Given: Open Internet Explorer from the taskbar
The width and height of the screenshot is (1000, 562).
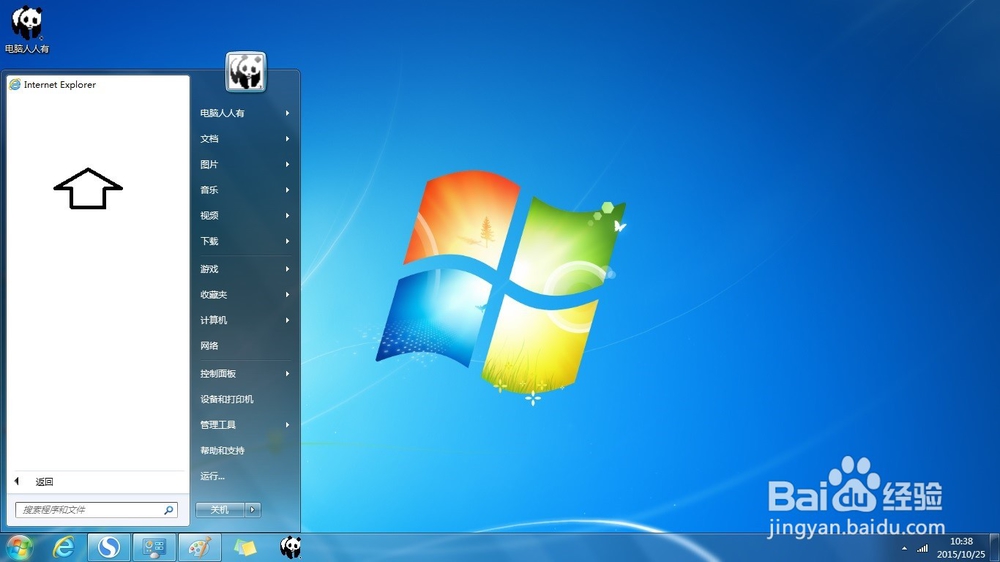Looking at the screenshot, I should coord(64,547).
